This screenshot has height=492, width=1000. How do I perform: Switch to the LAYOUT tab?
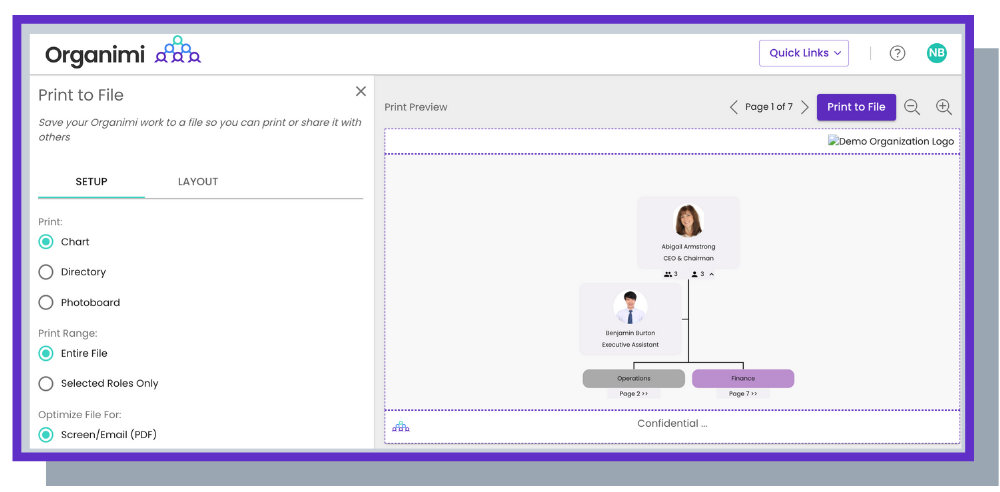coord(198,182)
